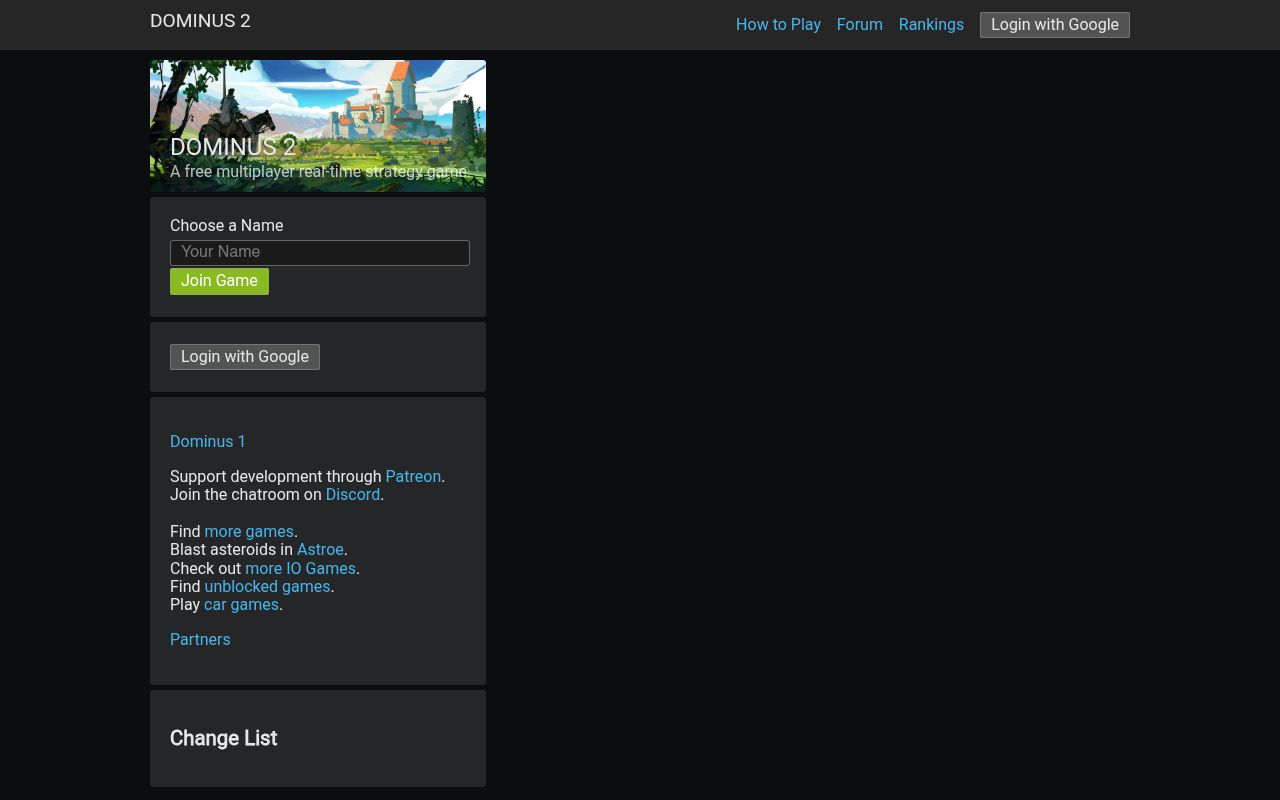The image size is (1280, 800).
Task: Click the Dominus 2 castle banner image
Action: tap(318, 126)
